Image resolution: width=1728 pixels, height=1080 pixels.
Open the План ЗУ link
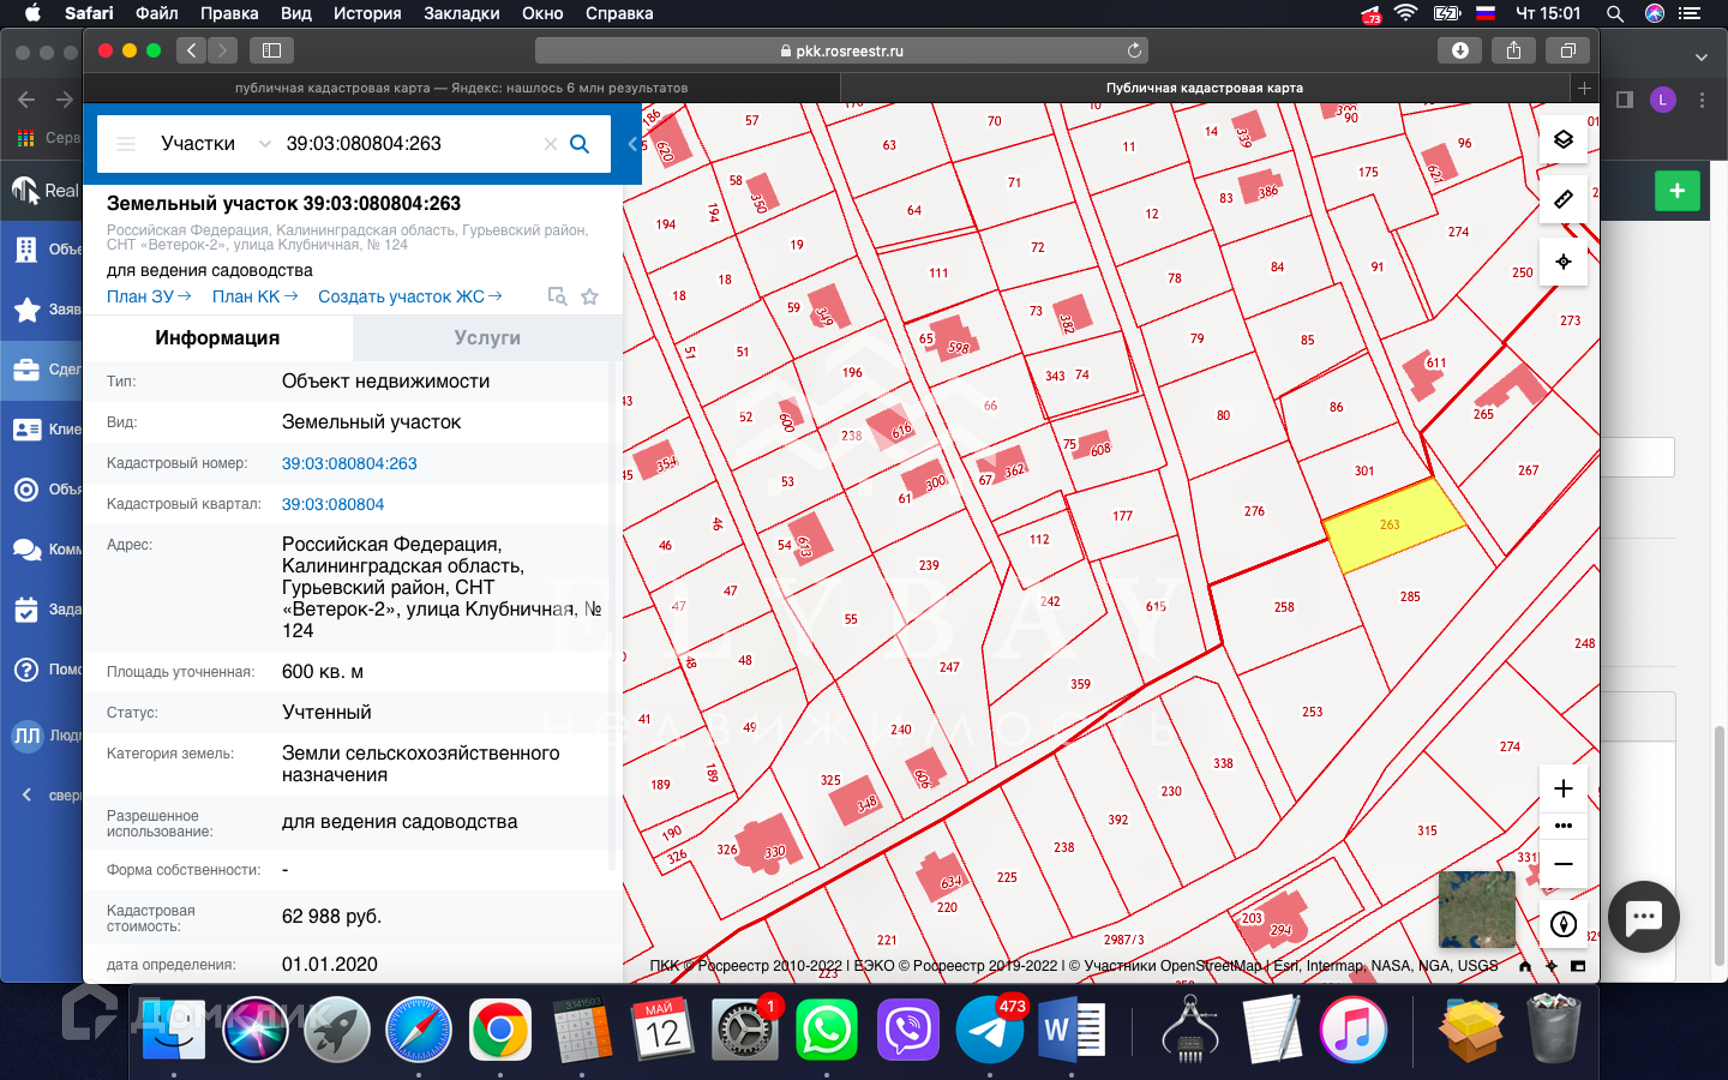pyautogui.click(x=148, y=297)
